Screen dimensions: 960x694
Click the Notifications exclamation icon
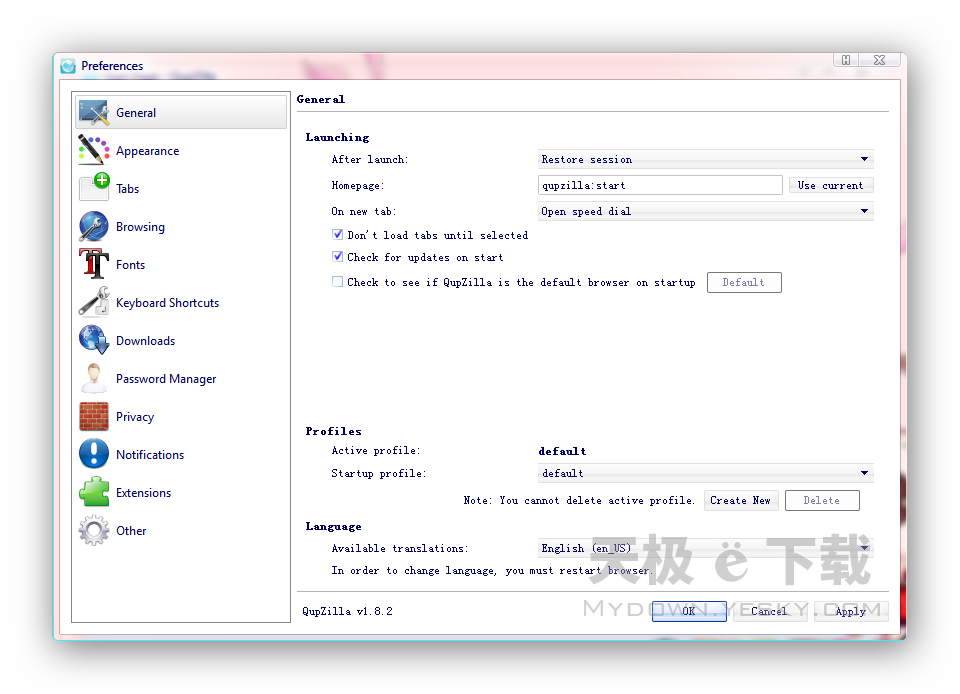(94, 454)
